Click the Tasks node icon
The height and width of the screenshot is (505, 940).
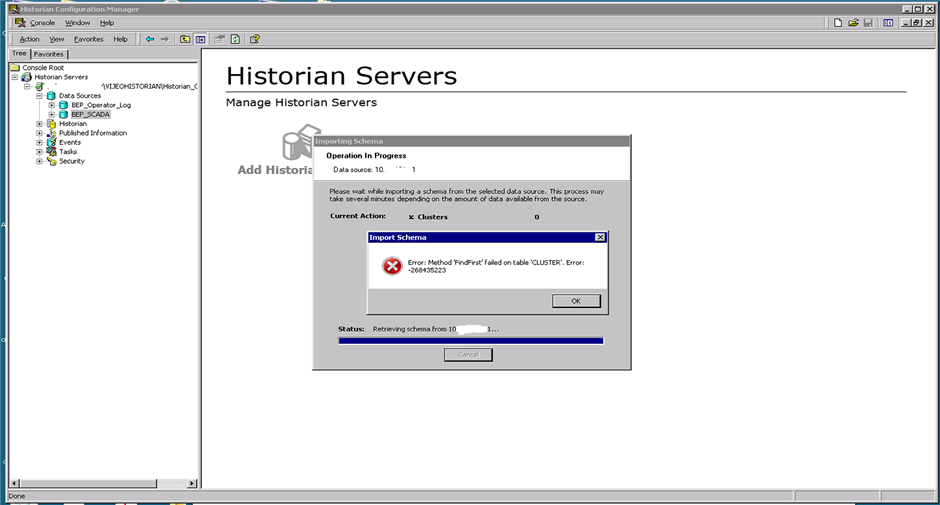pos(51,152)
